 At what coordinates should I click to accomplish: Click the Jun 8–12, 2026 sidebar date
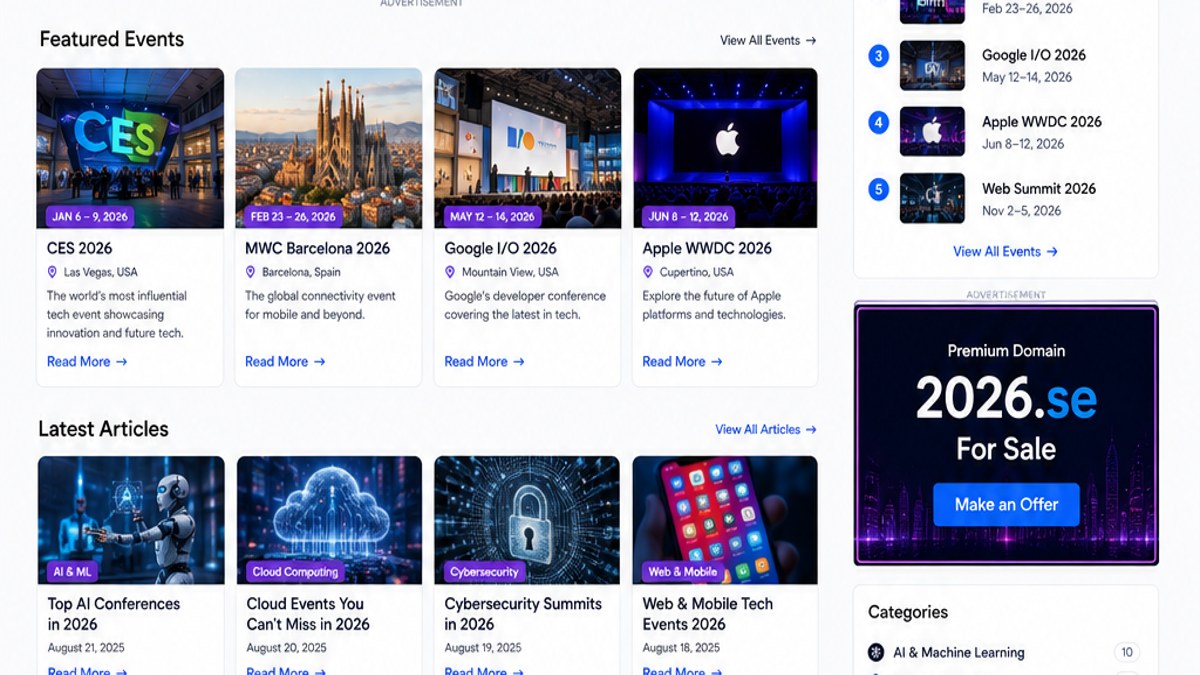[1023, 144]
